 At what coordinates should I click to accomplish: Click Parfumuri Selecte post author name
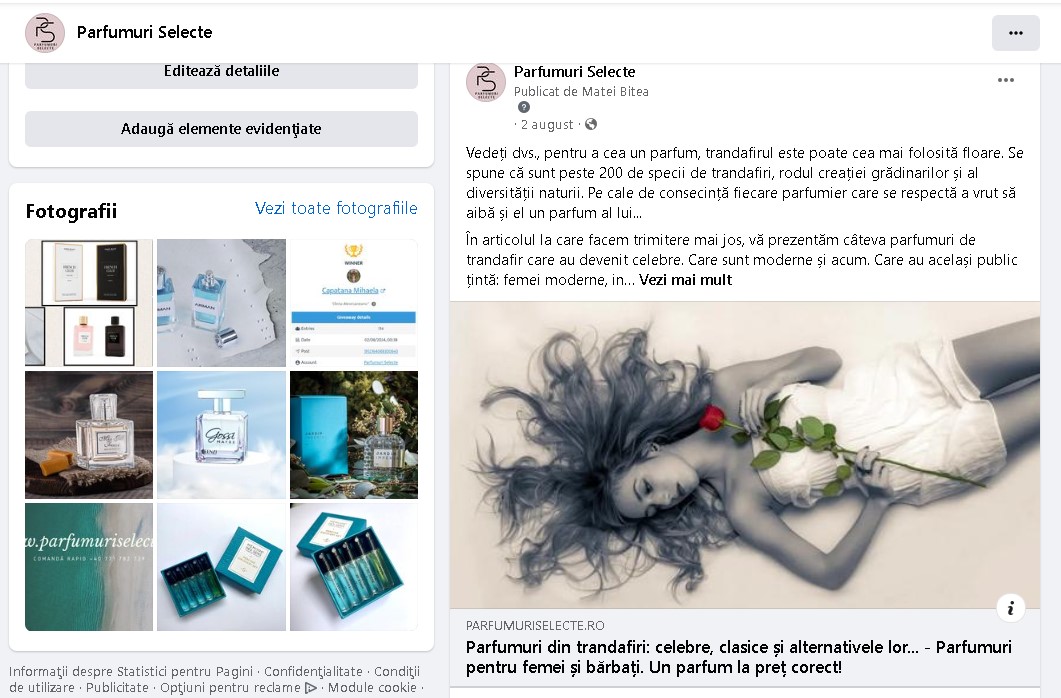[574, 72]
